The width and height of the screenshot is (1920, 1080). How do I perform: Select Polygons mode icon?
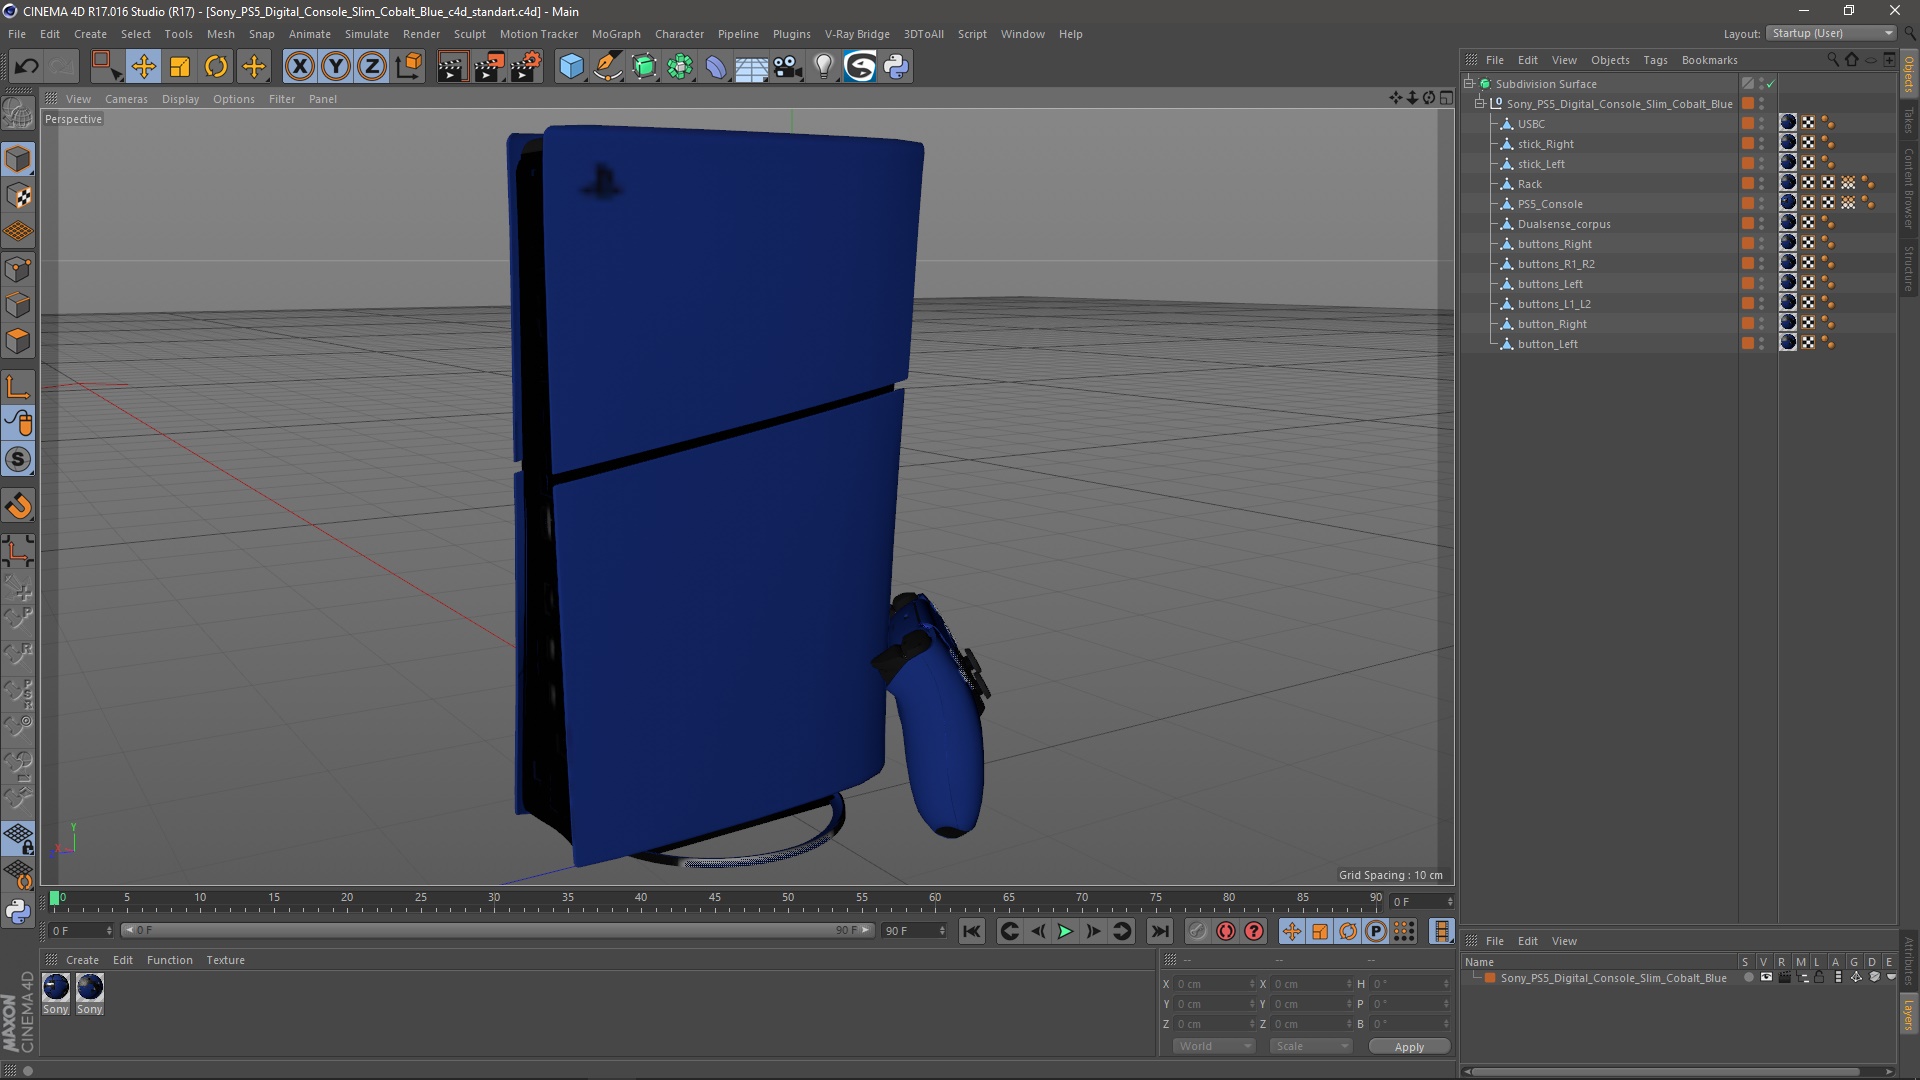point(18,341)
